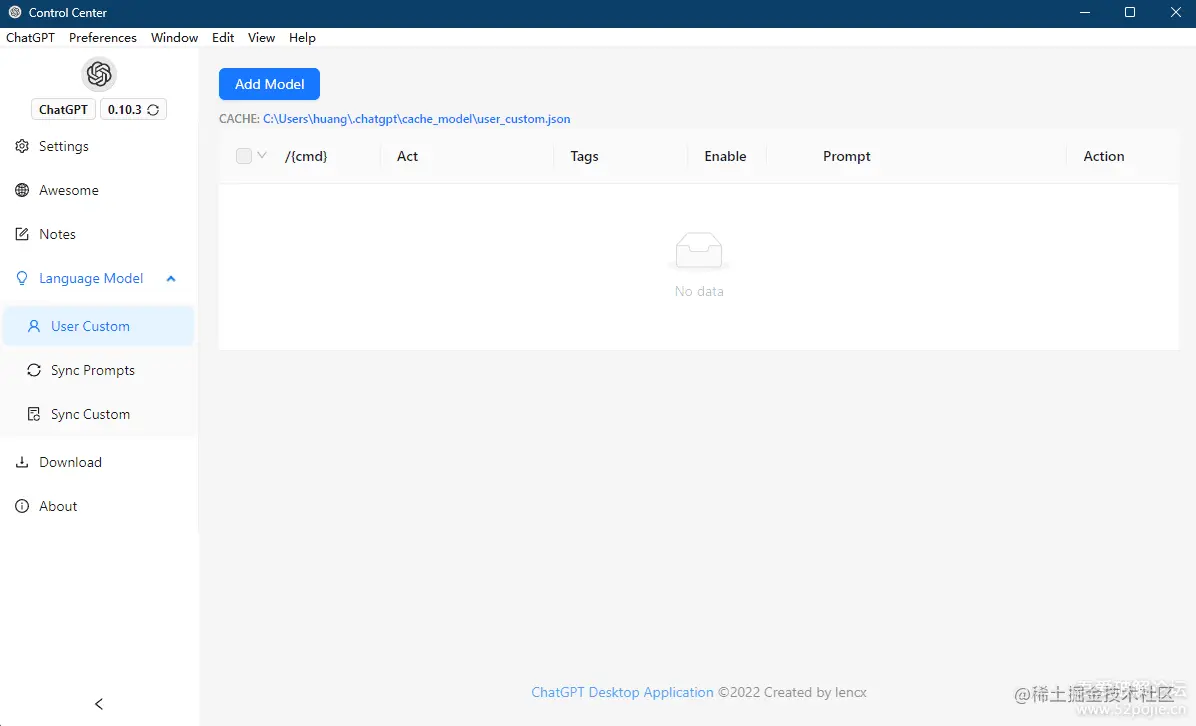Click the Awesome globe icon
Viewport: 1196px width, 726px height.
pos(22,191)
